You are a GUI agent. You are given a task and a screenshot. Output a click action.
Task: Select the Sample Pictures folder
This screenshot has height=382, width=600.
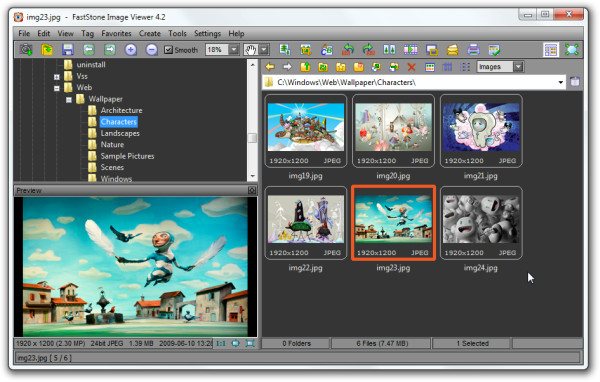[127, 156]
